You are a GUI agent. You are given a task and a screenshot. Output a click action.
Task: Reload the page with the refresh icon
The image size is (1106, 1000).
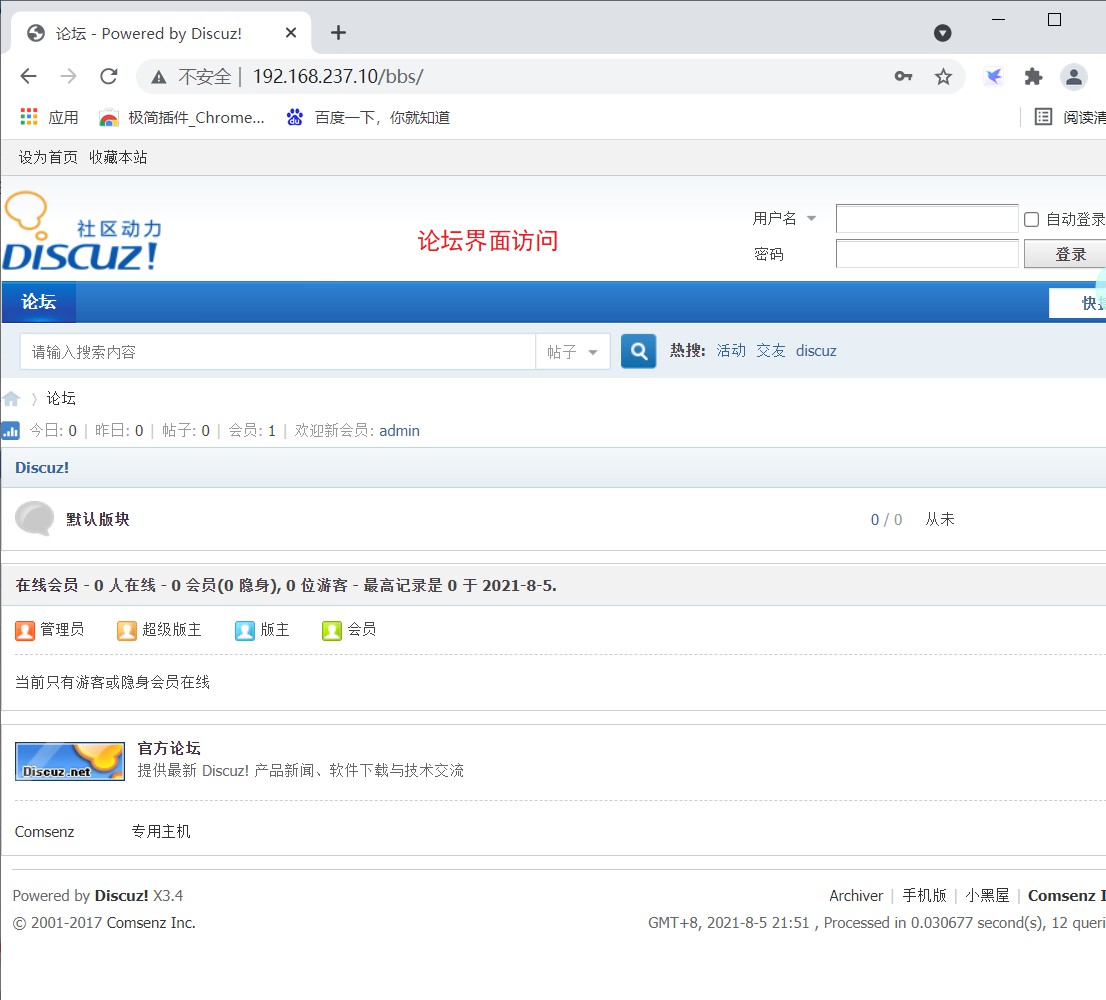click(x=109, y=76)
